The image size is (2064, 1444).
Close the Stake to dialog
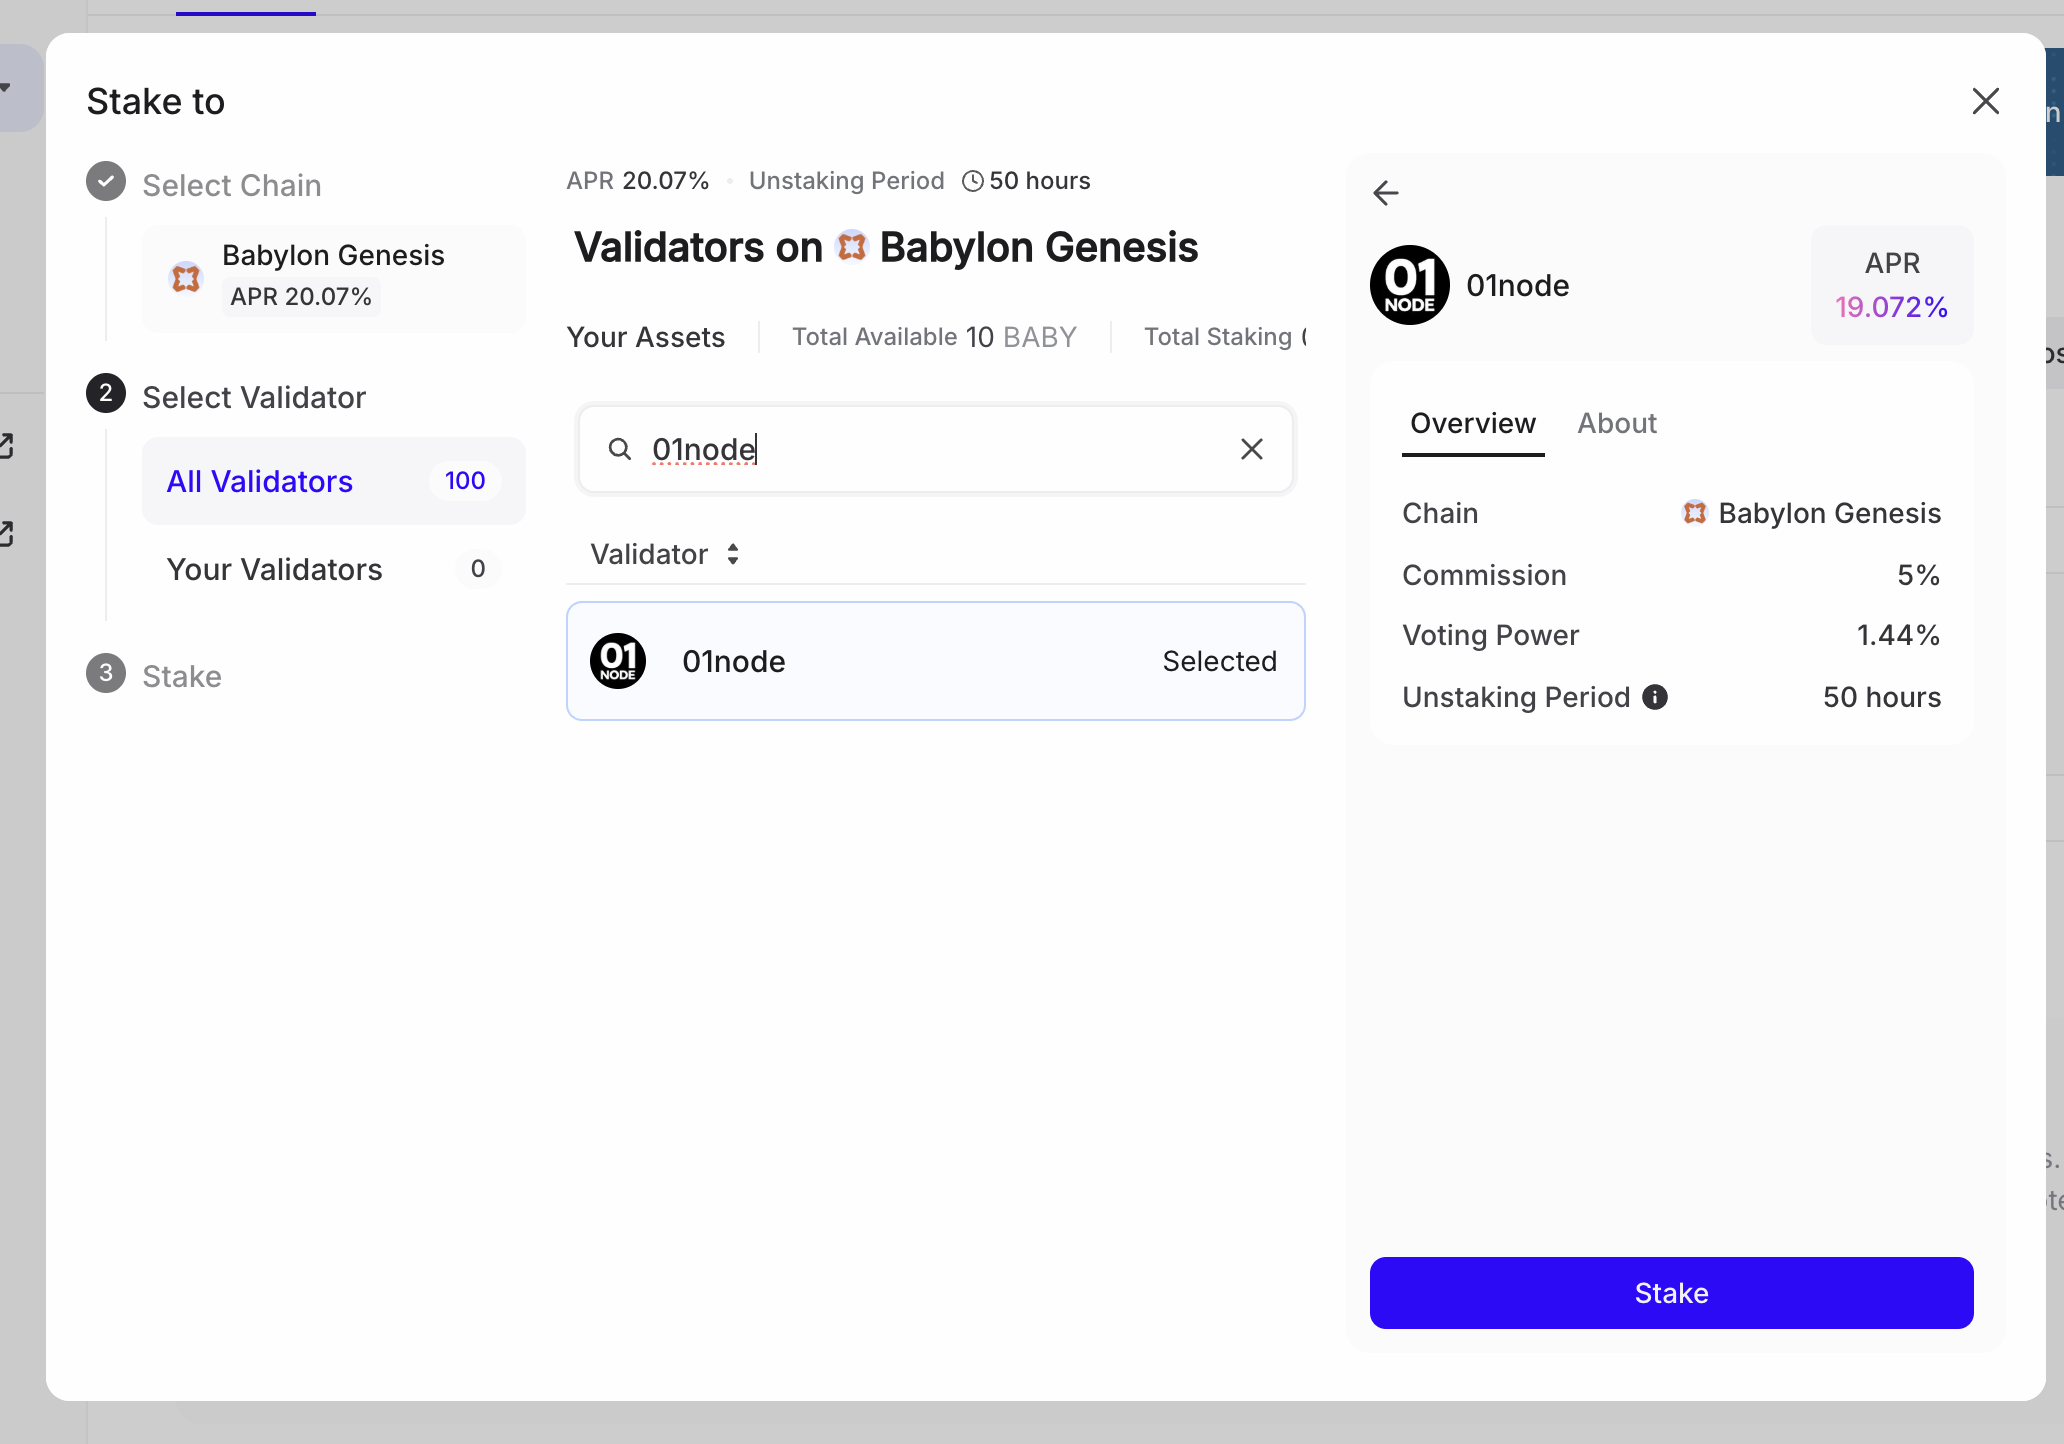tap(1985, 101)
